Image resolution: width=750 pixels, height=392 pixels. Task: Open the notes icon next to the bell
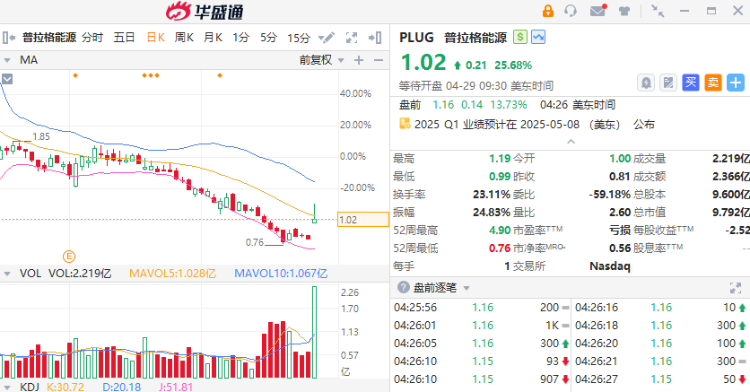tap(668, 83)
